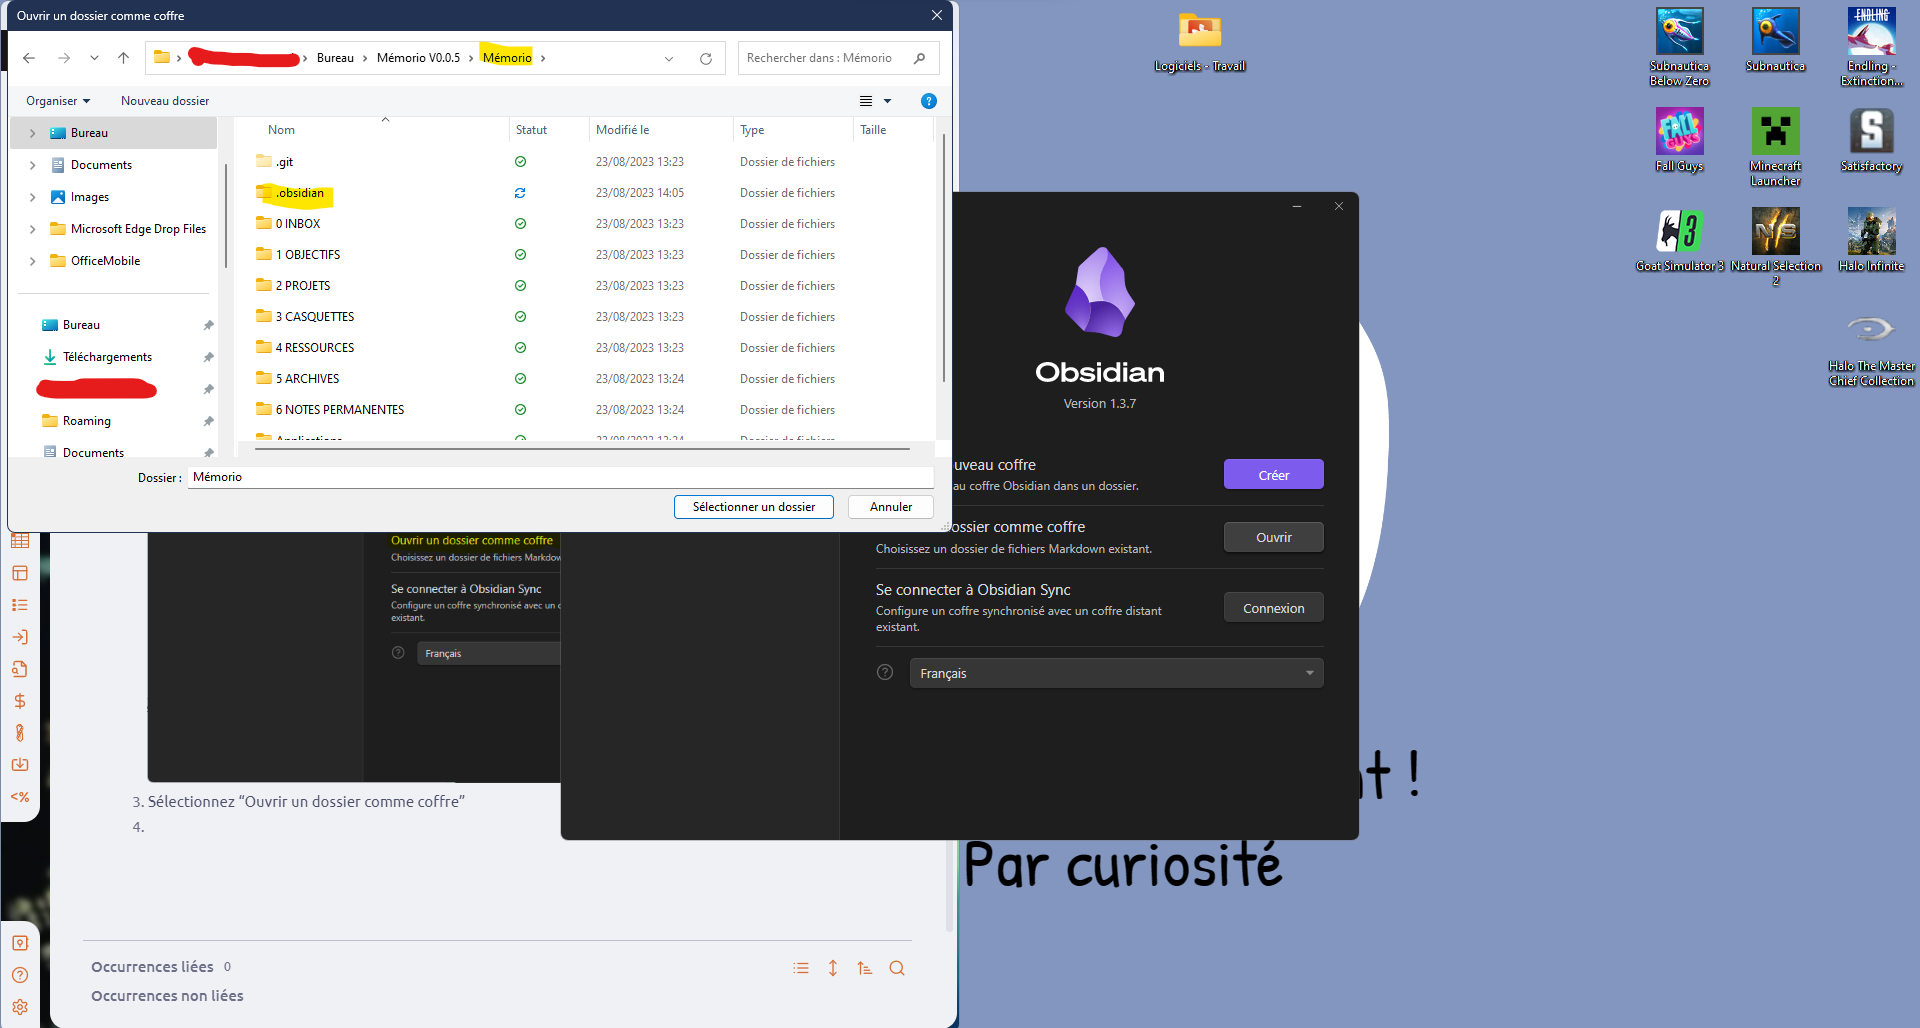This screenshot has width=1920, height=1028.
Task: Select Endling Extinction desktop icon
Action: point(1871,47)
